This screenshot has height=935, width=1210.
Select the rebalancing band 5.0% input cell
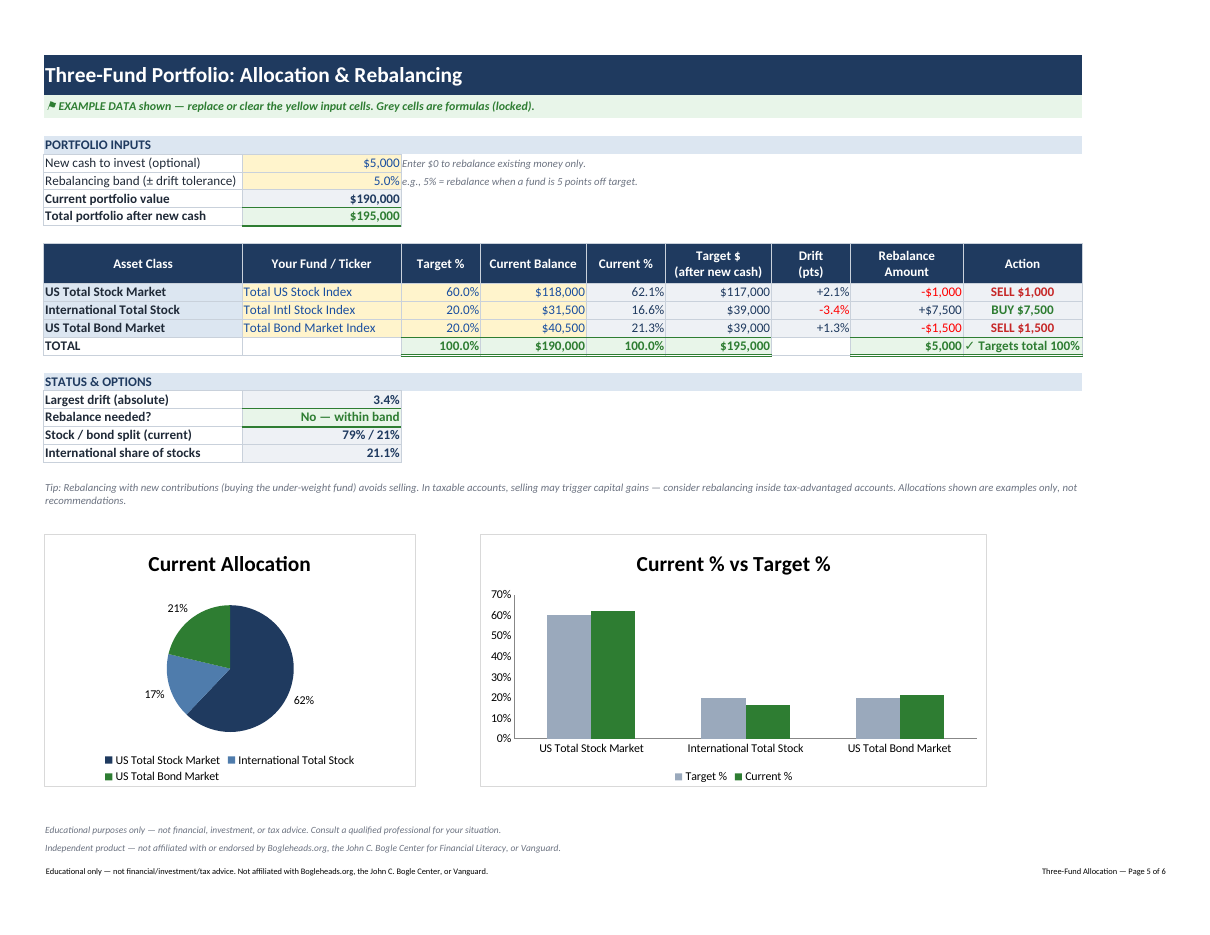(x=322, y=181)
